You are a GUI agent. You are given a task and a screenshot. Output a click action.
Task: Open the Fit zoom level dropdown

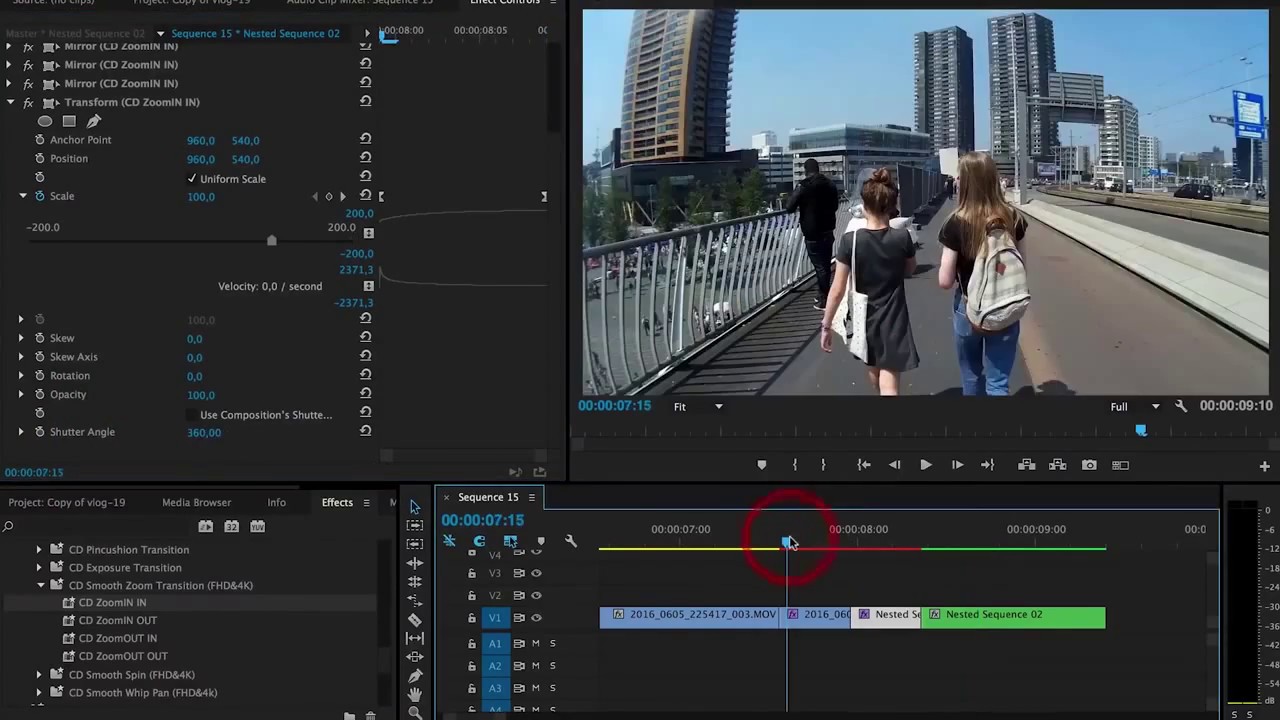pyautogui.click(x=698, y=407)
